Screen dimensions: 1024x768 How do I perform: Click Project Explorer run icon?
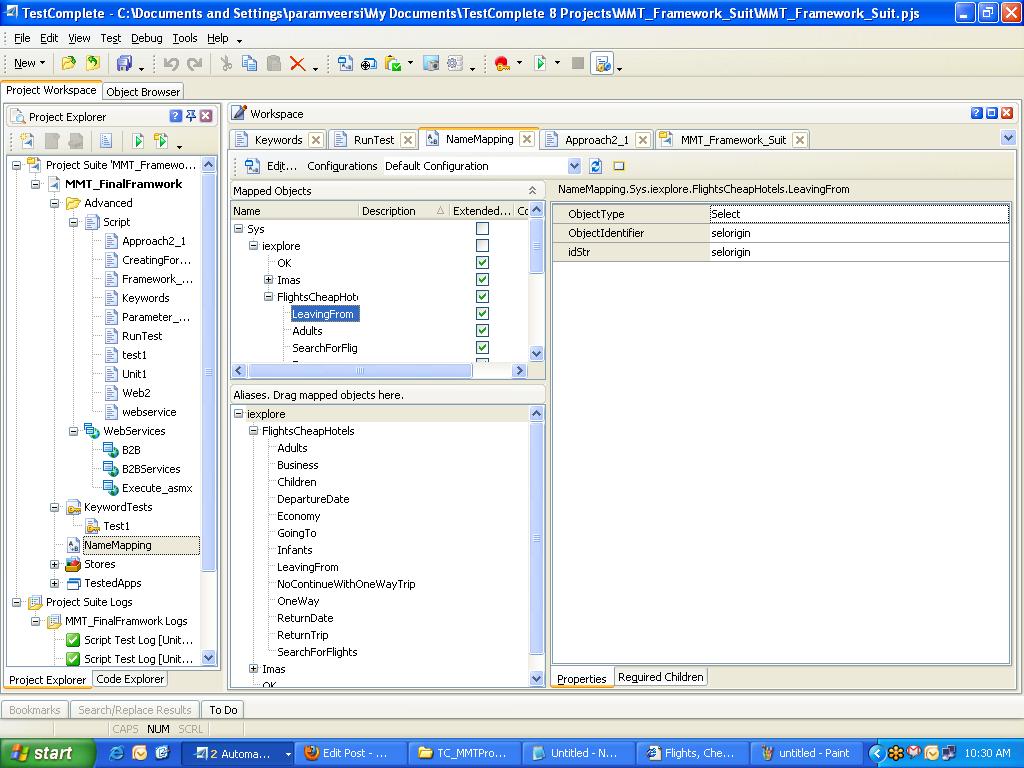point(138,140)
